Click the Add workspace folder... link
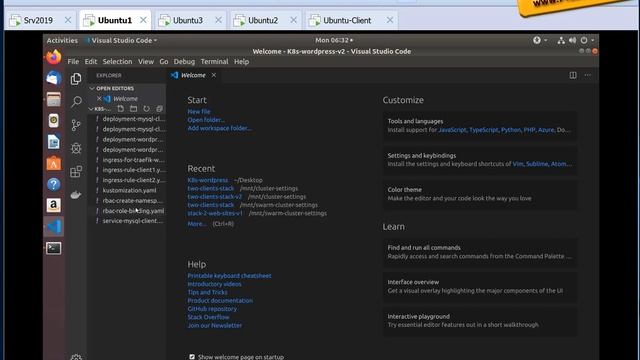Screen dimensions: 640x360 220,128
